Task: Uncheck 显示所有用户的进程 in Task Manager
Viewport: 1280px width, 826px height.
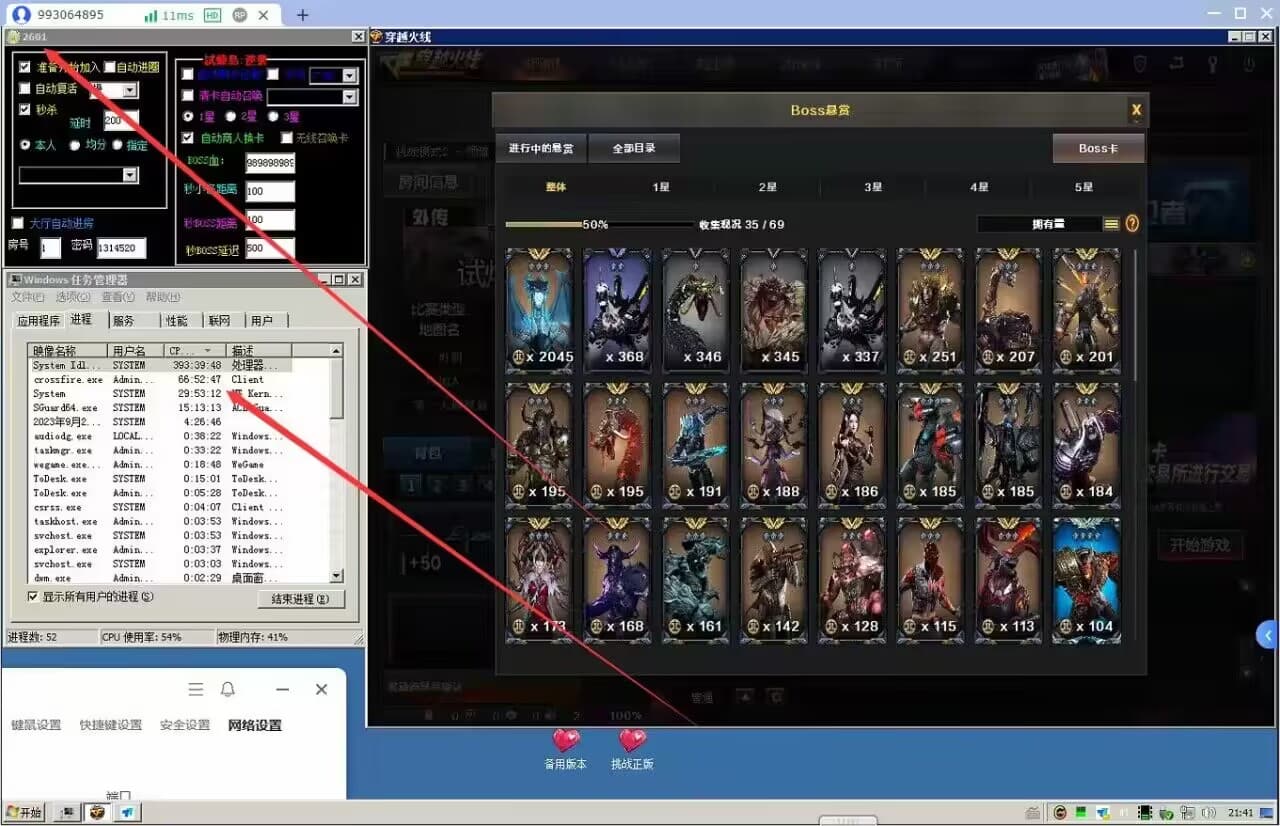Action: click(x=33, y=597)
